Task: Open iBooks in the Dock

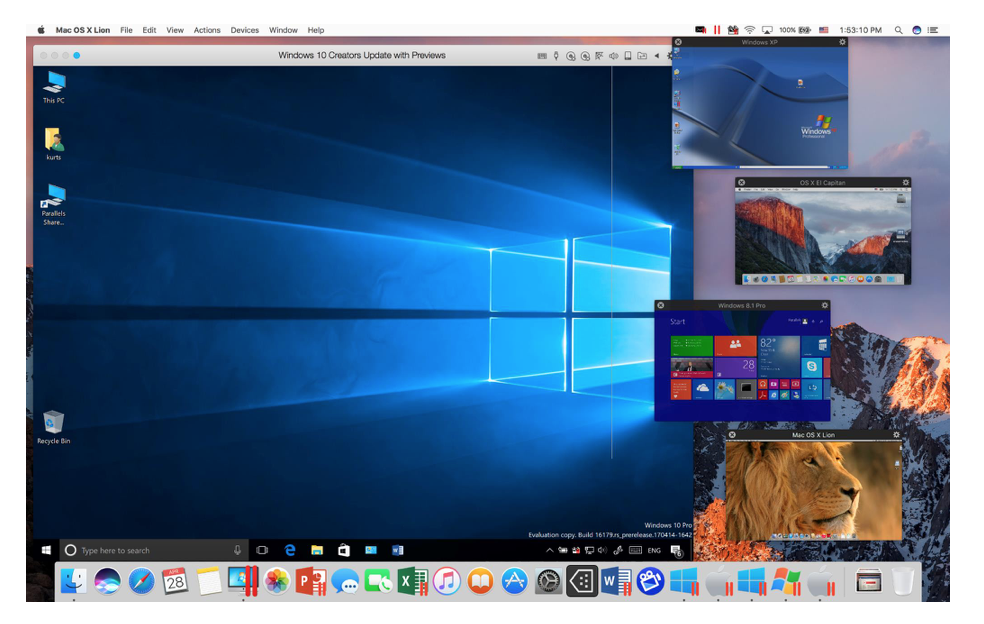Action: coord(480,581)
